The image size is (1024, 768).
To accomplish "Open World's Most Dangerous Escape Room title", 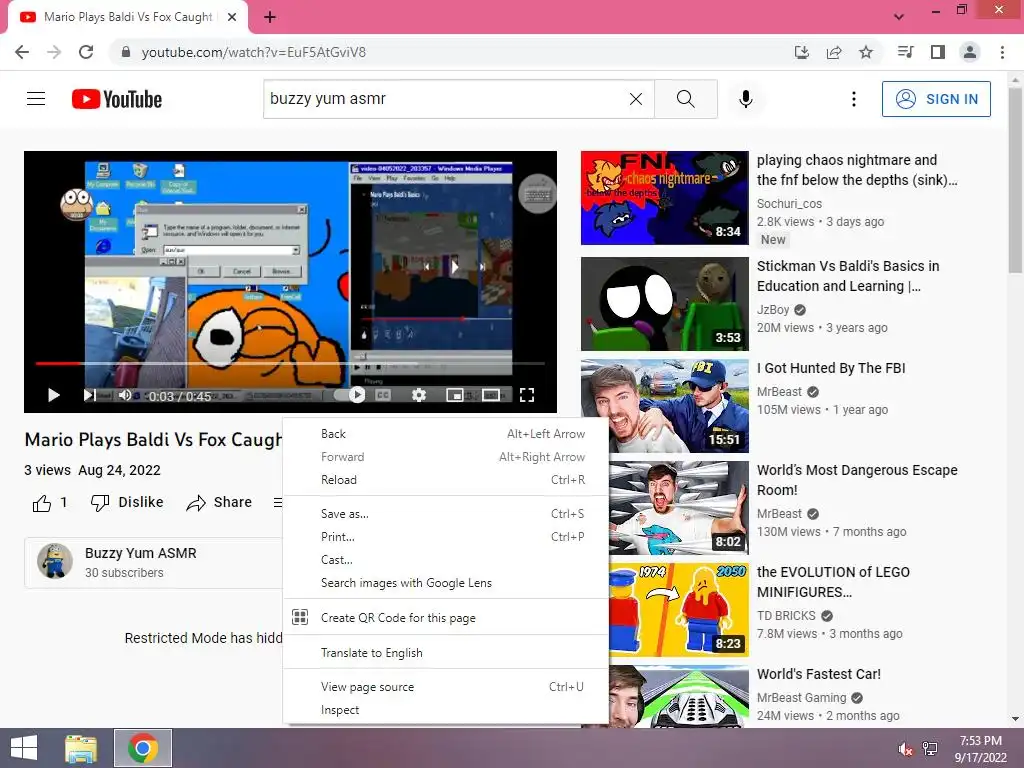I will point(857,480).
